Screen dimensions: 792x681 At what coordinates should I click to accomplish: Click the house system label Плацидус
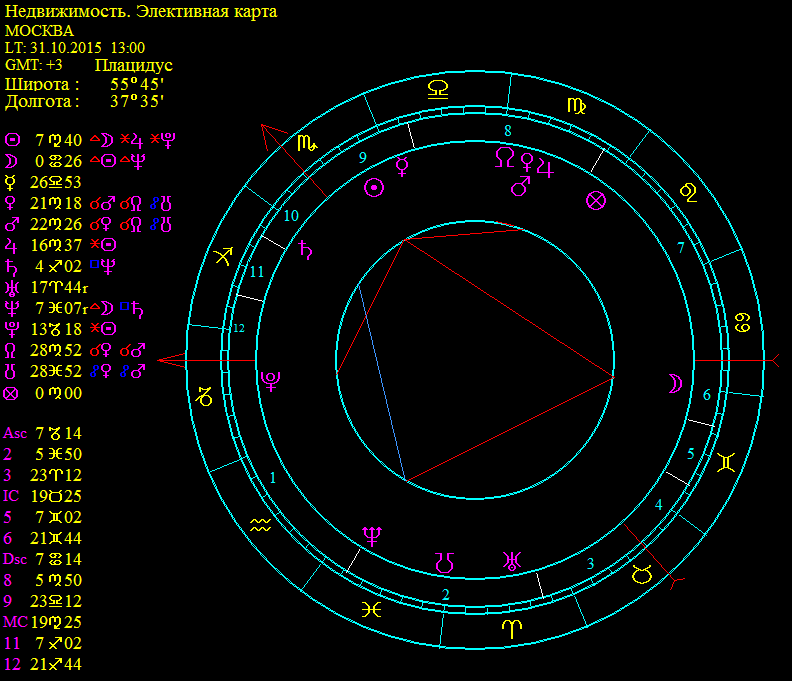[133, 65]
